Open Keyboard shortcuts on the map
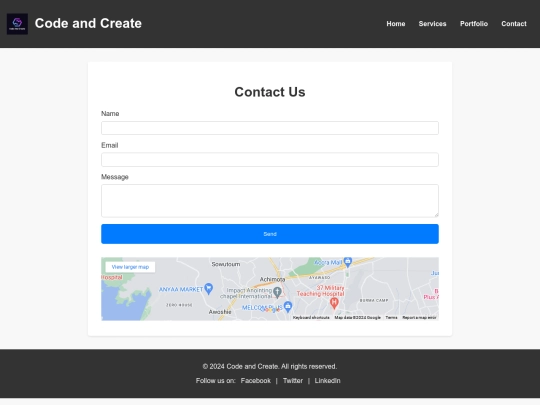 point(311,318)
